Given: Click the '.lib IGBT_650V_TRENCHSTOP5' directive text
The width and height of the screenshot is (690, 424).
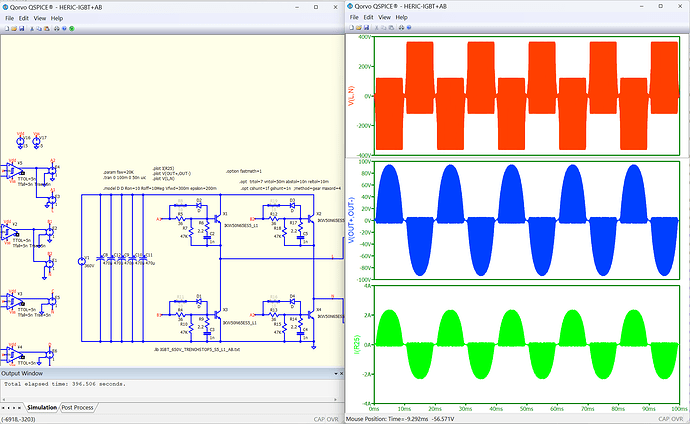Looking at the screenshot, I should point(197,349).
